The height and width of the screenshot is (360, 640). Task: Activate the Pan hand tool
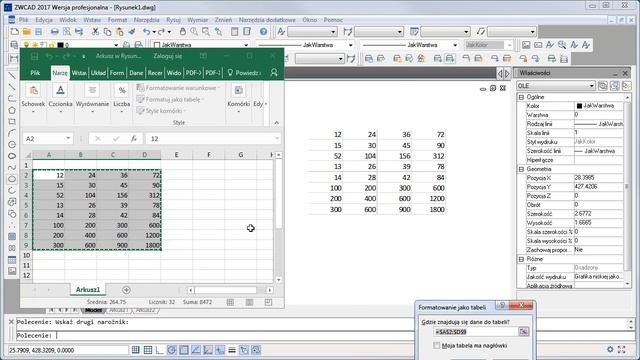pos(182,31)
